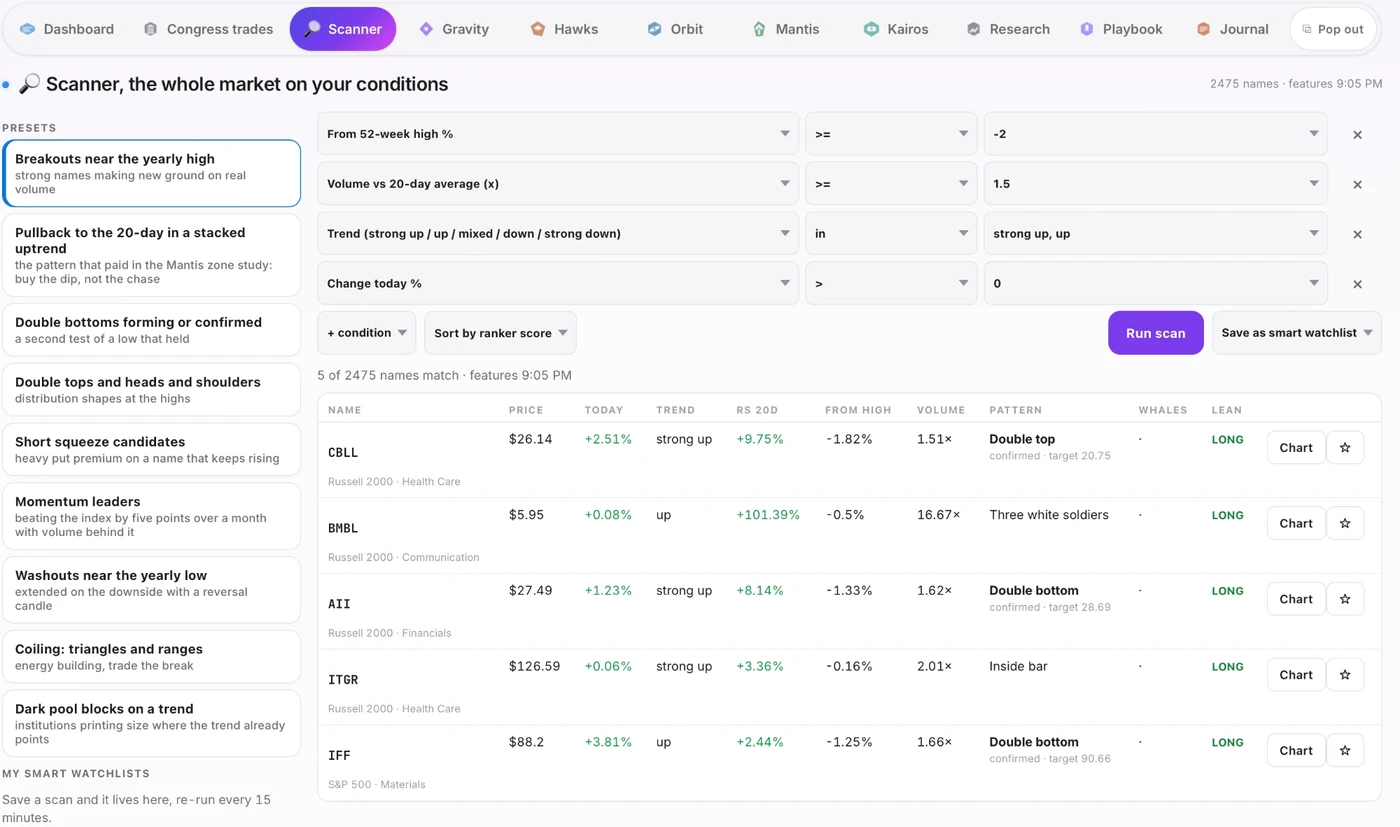
Task: Pick the Dark pool blocks on a trend preset
Action: [151, 724]
